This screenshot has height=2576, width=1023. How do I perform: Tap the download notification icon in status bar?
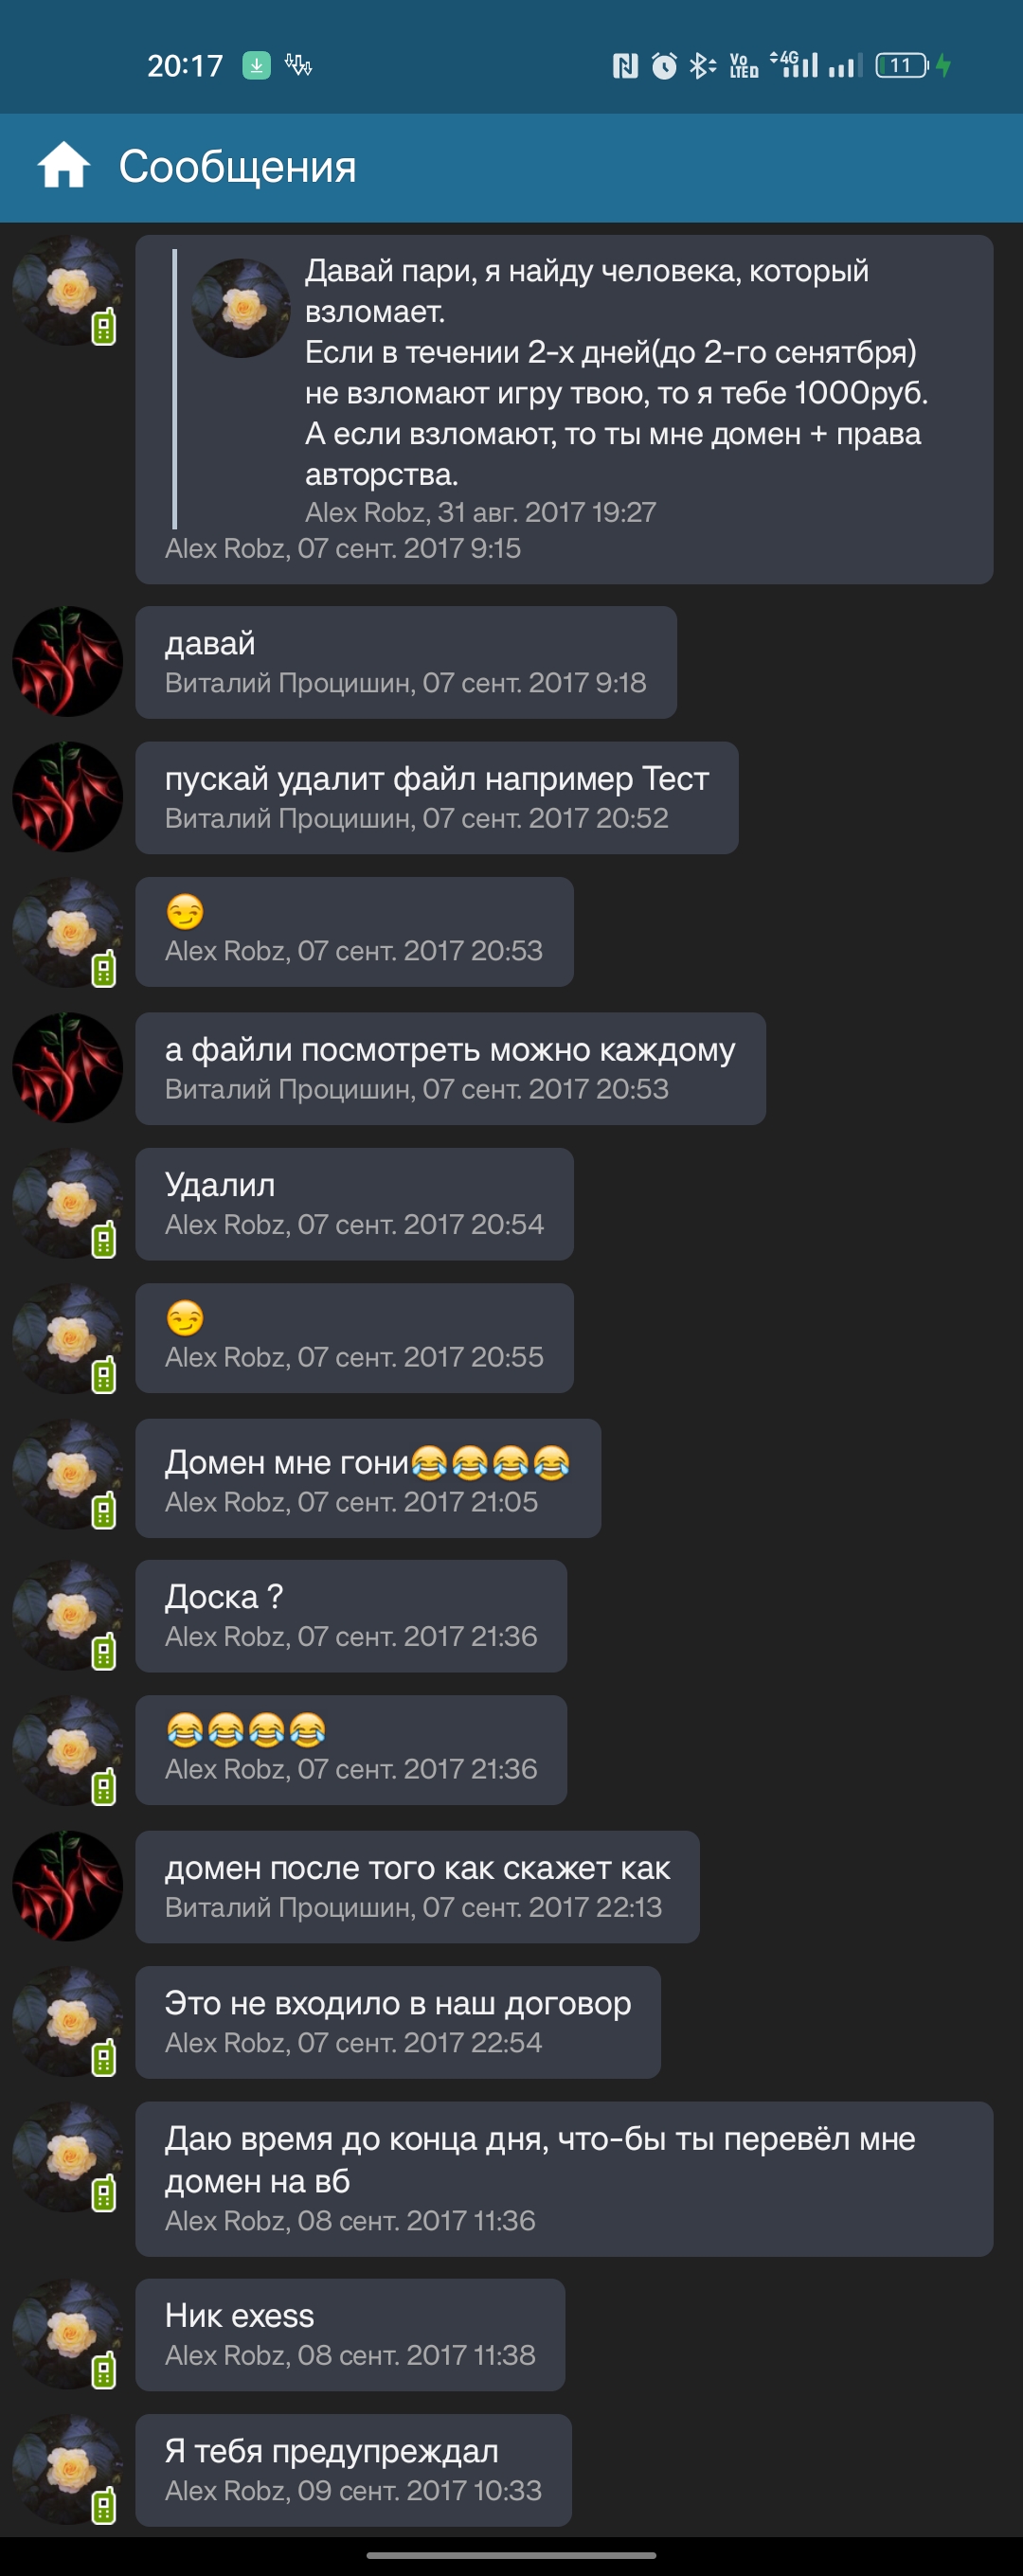coord(257,66)
